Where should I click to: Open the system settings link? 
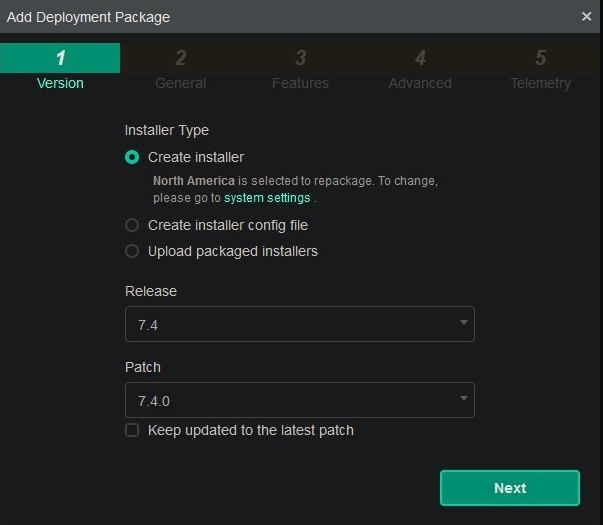(267, 198)
